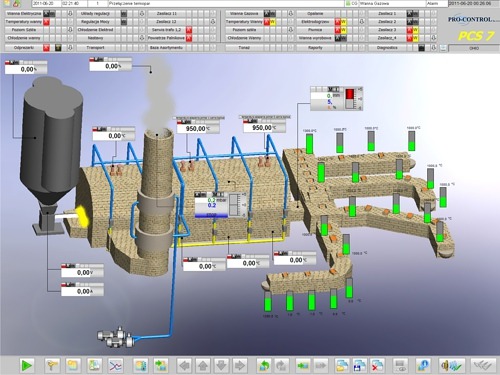Click the blue STOP bar on pressure faceplate
Viewport: 500px width, 375px height.
211,216
